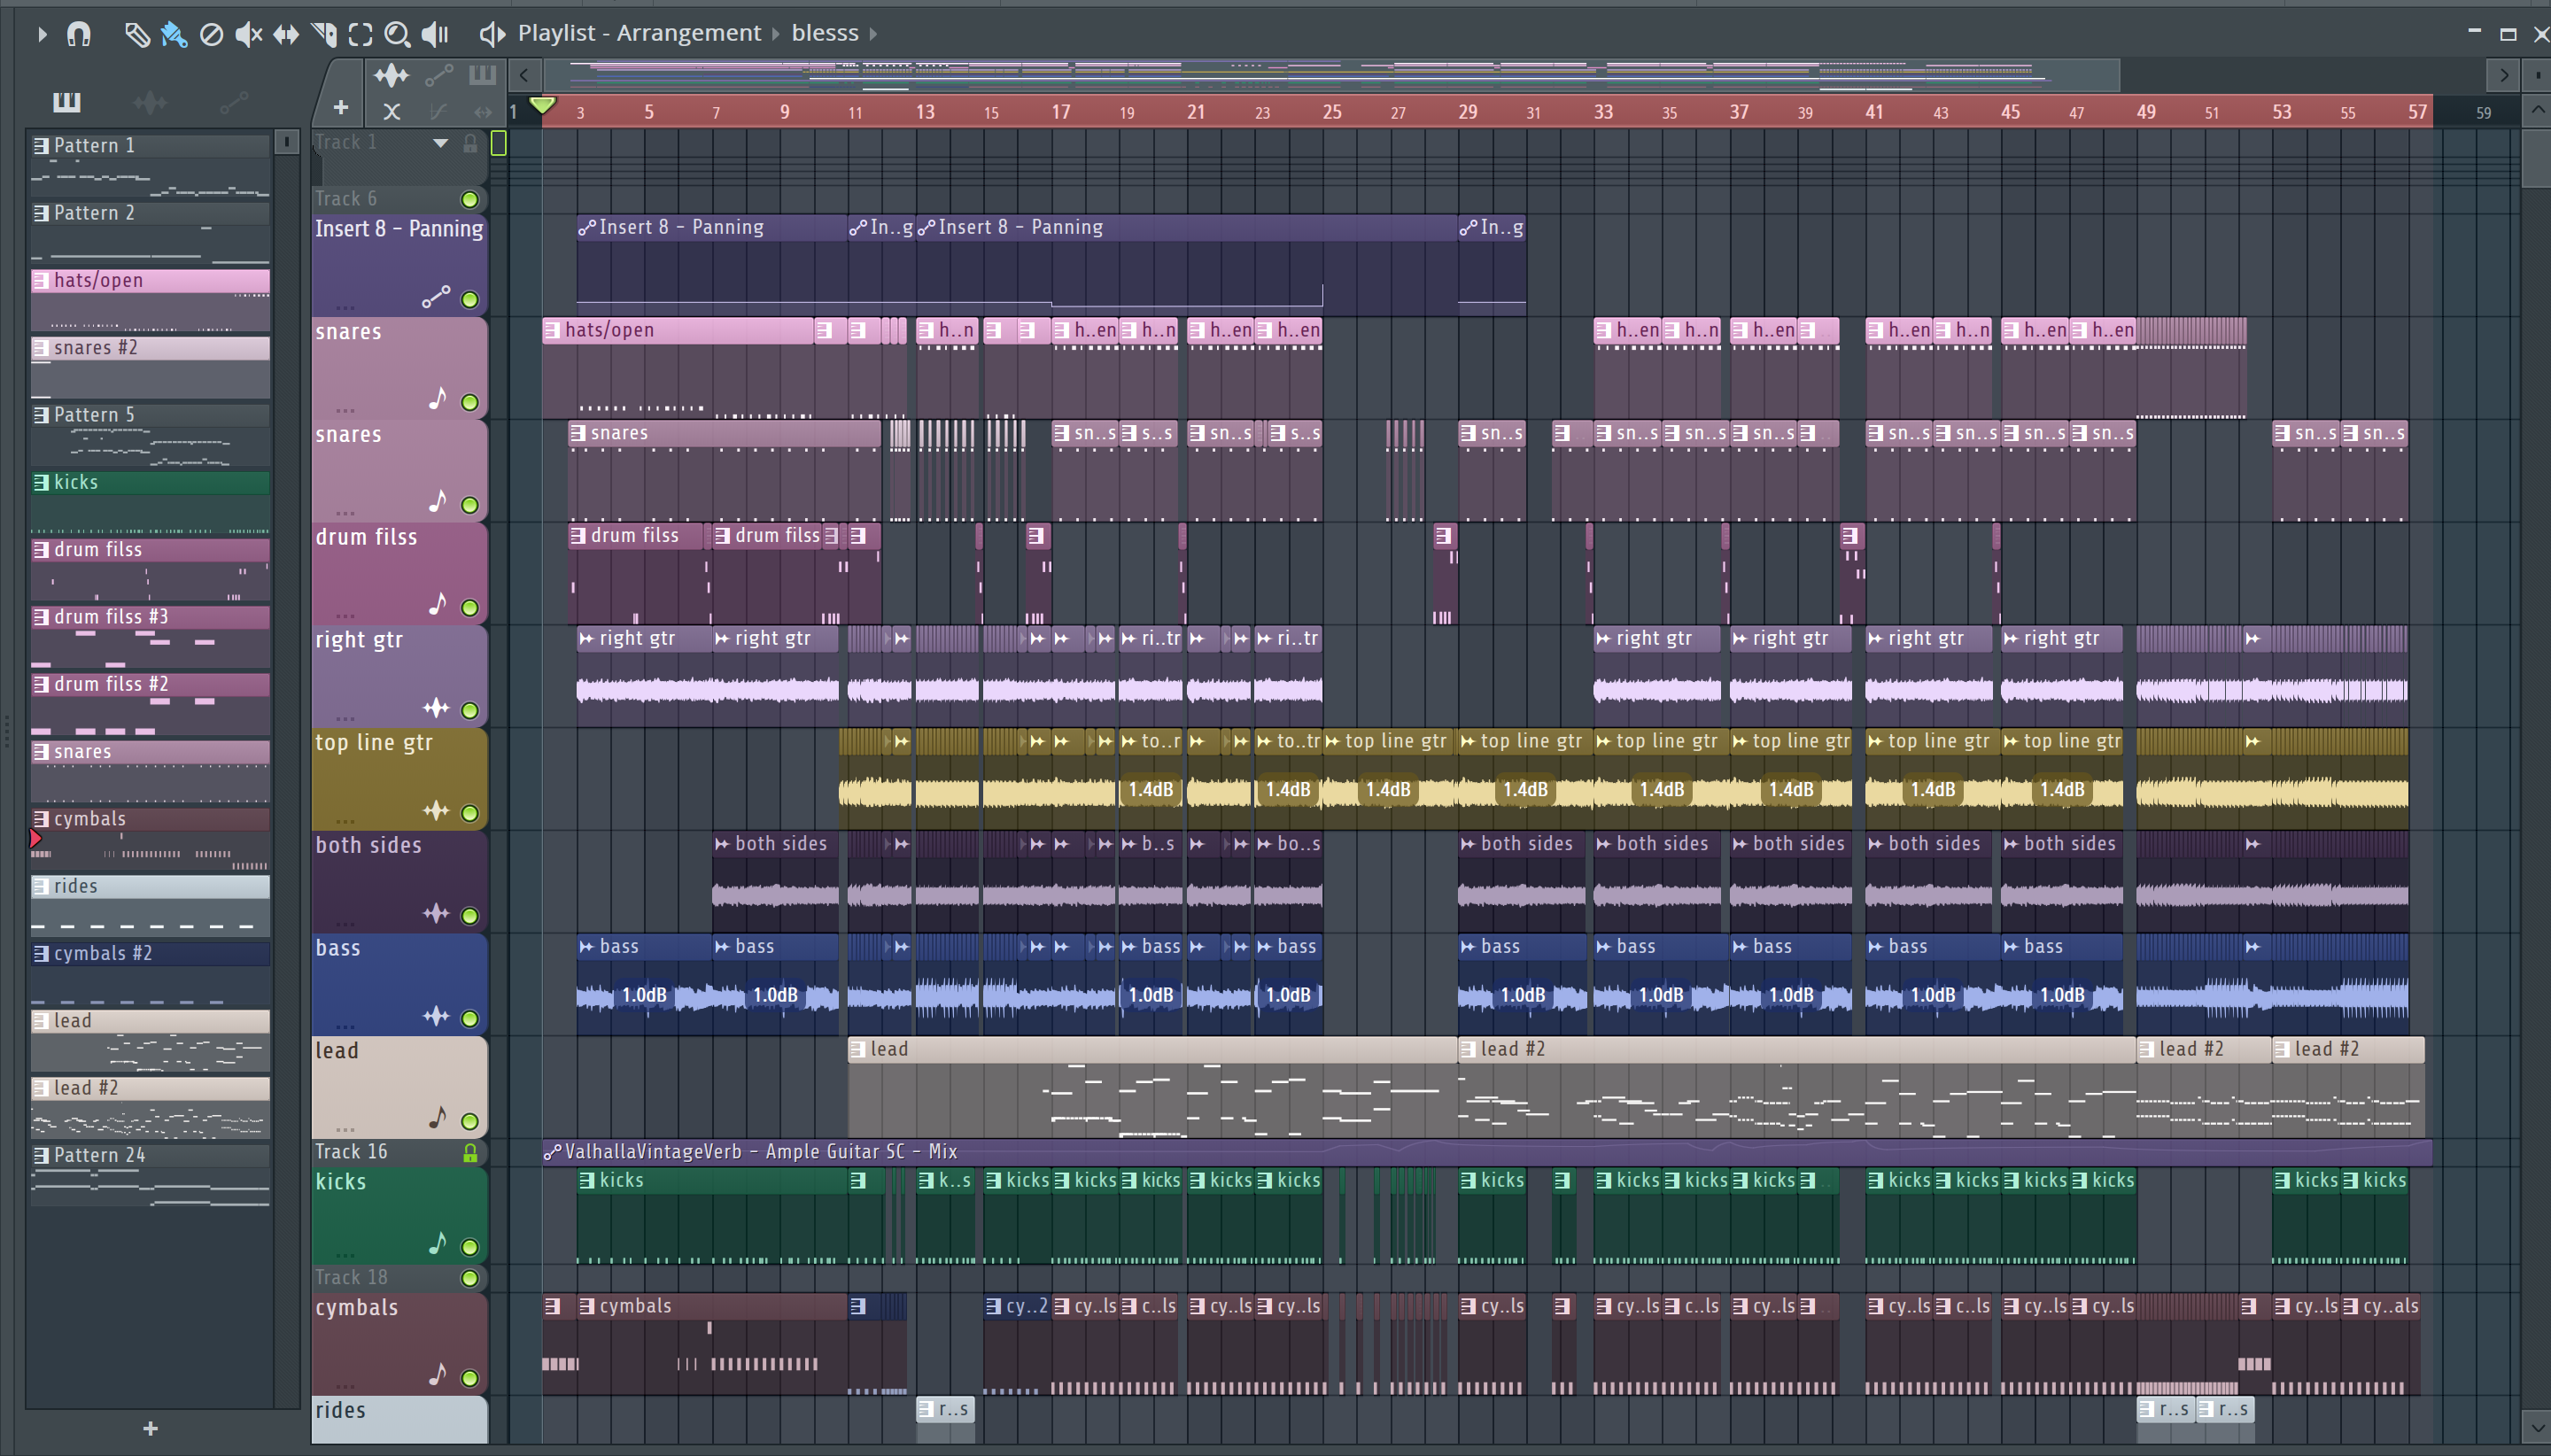Viewport: 2551px width, 1456px height.
Task: Open the playlist options menu arrow
Action: coord(42,35)
